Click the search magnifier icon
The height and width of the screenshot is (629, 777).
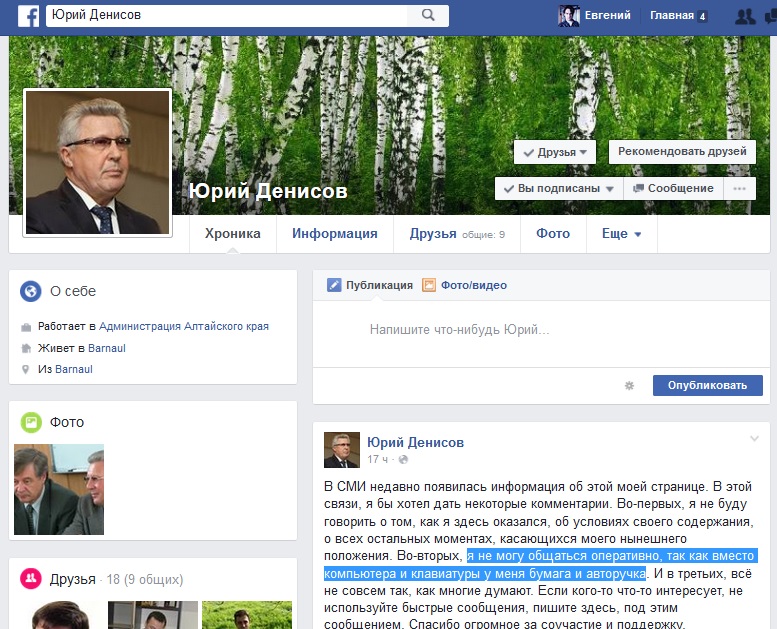[x=428, y=15]
